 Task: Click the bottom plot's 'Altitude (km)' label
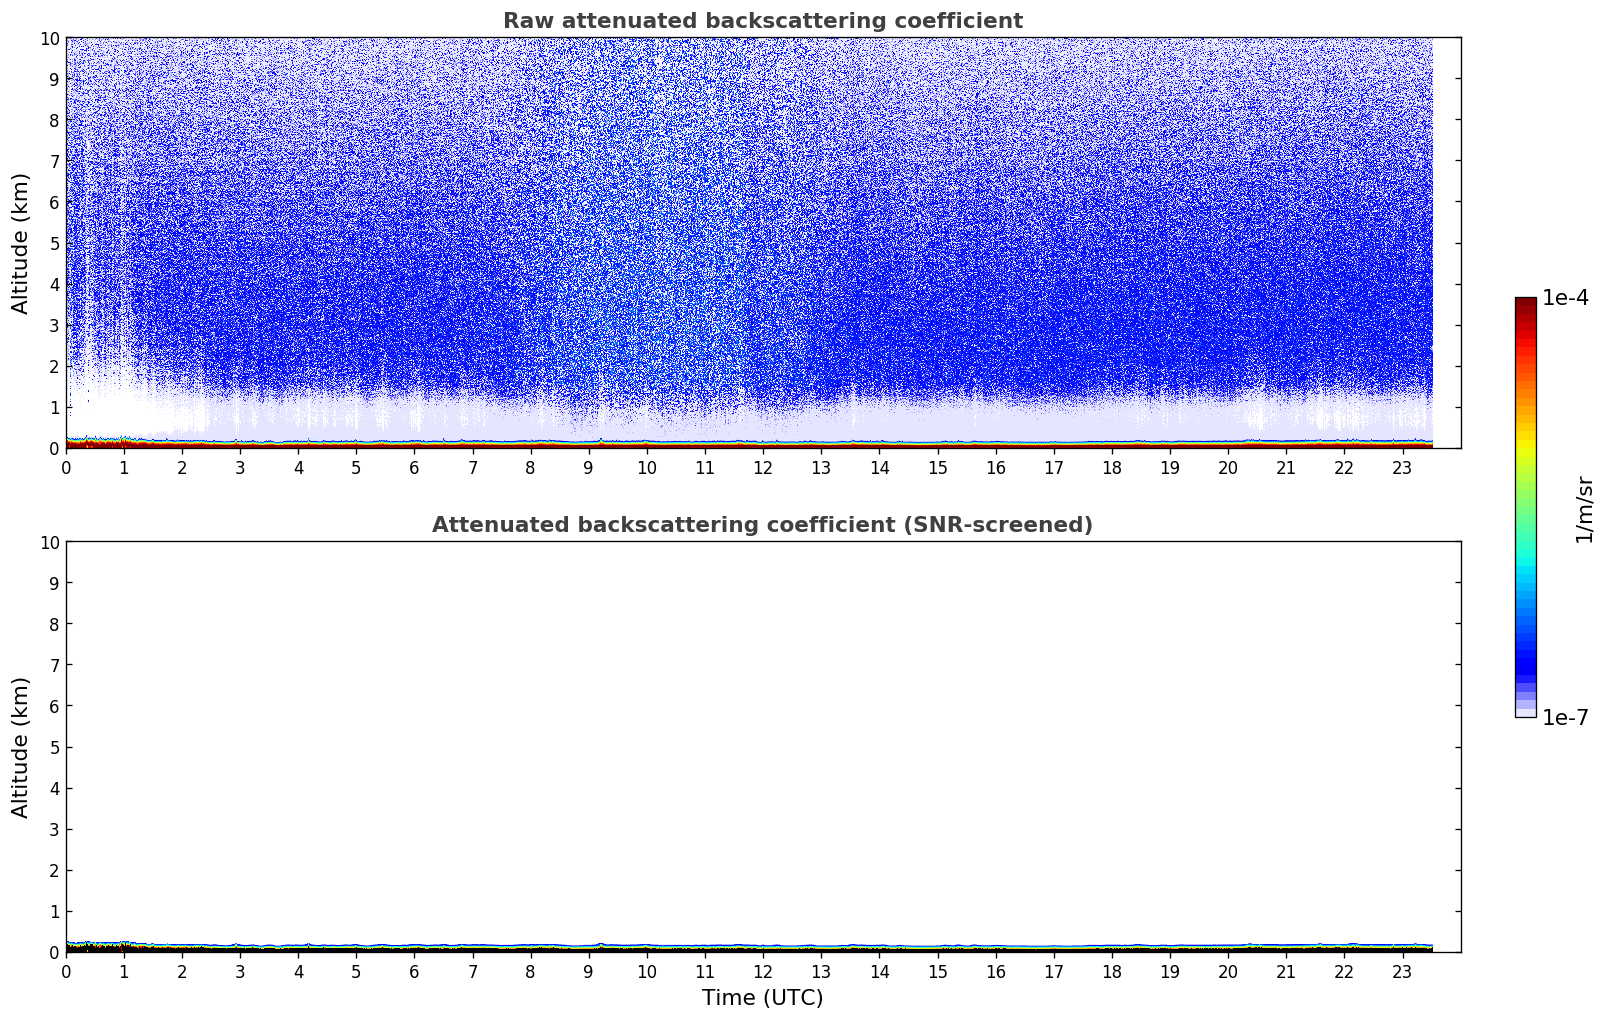(x=21, y=747)
